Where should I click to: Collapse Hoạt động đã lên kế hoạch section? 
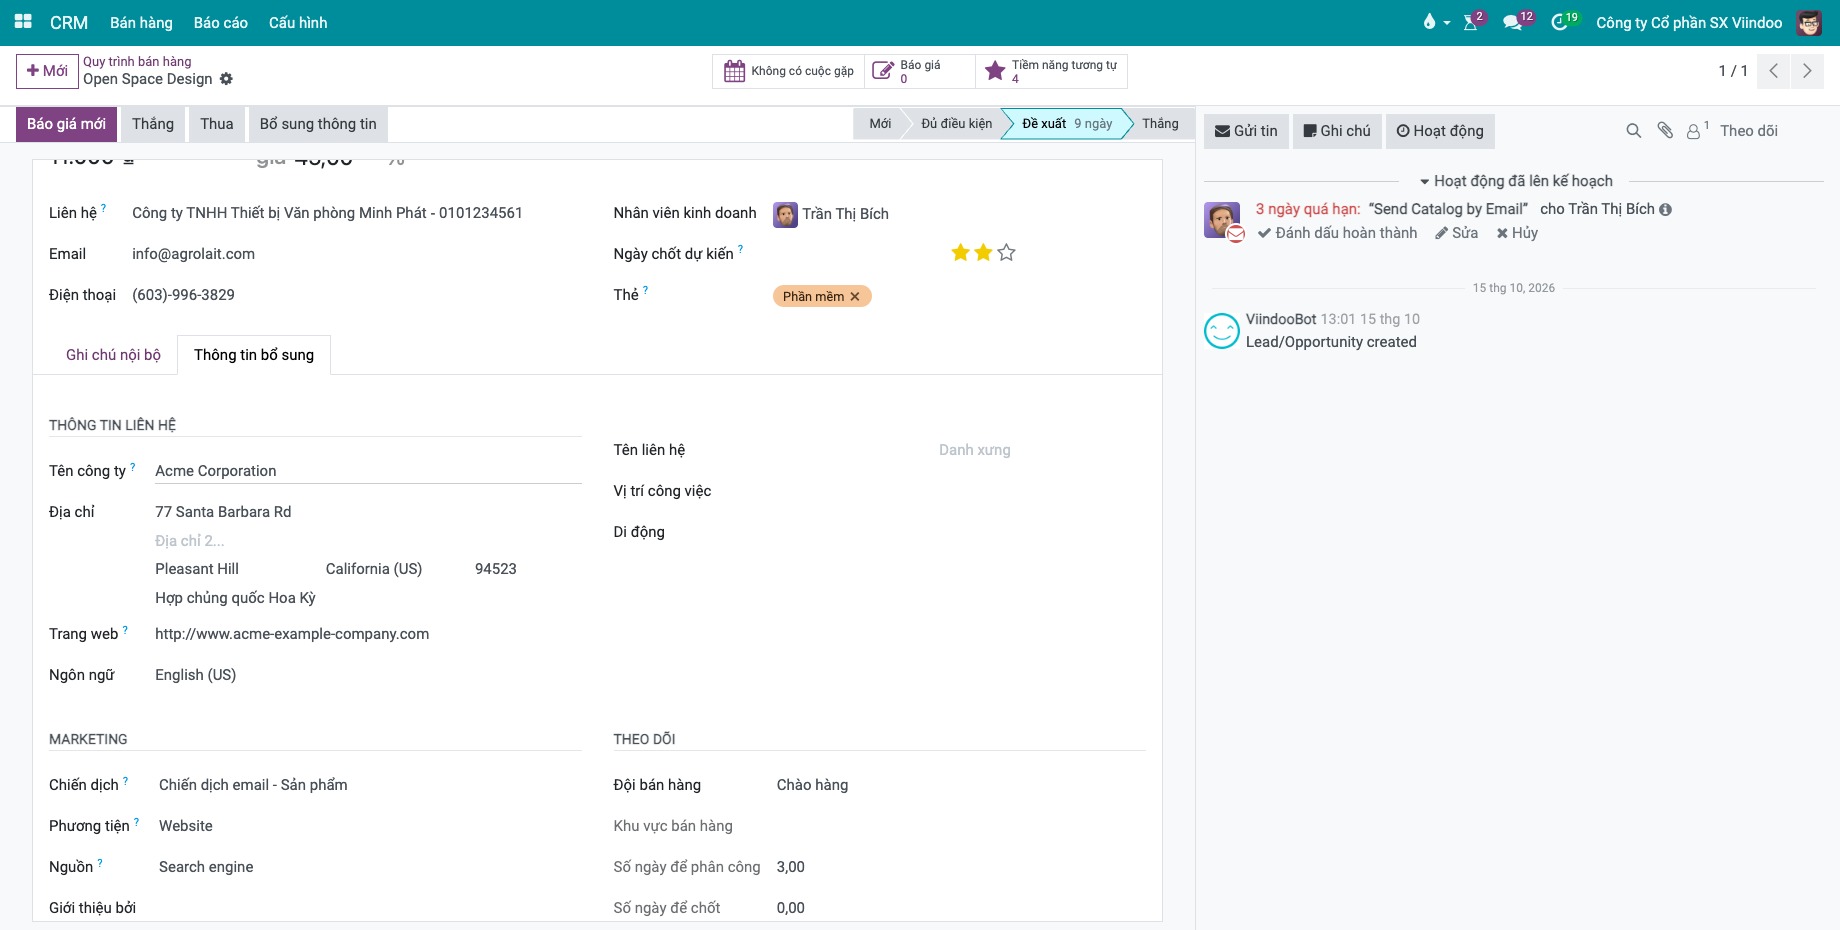[1516, 181]
